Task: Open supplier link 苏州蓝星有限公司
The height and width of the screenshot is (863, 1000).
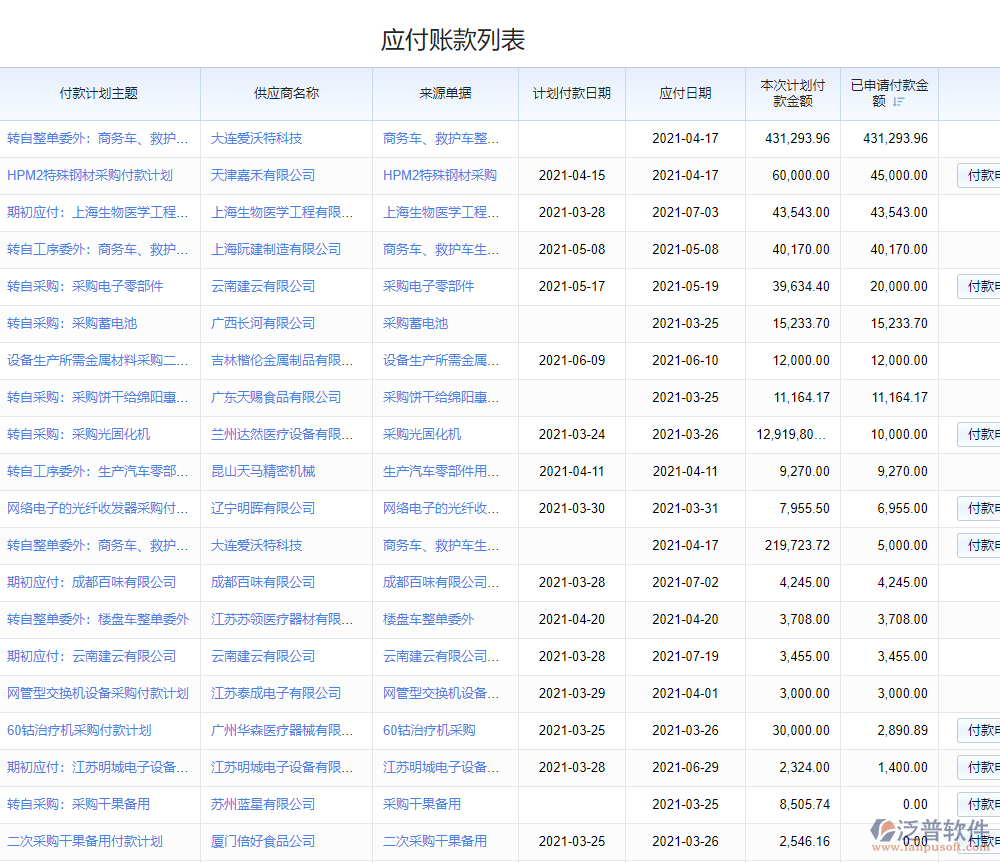Action: pyautogui.click(x=263, y=804)
